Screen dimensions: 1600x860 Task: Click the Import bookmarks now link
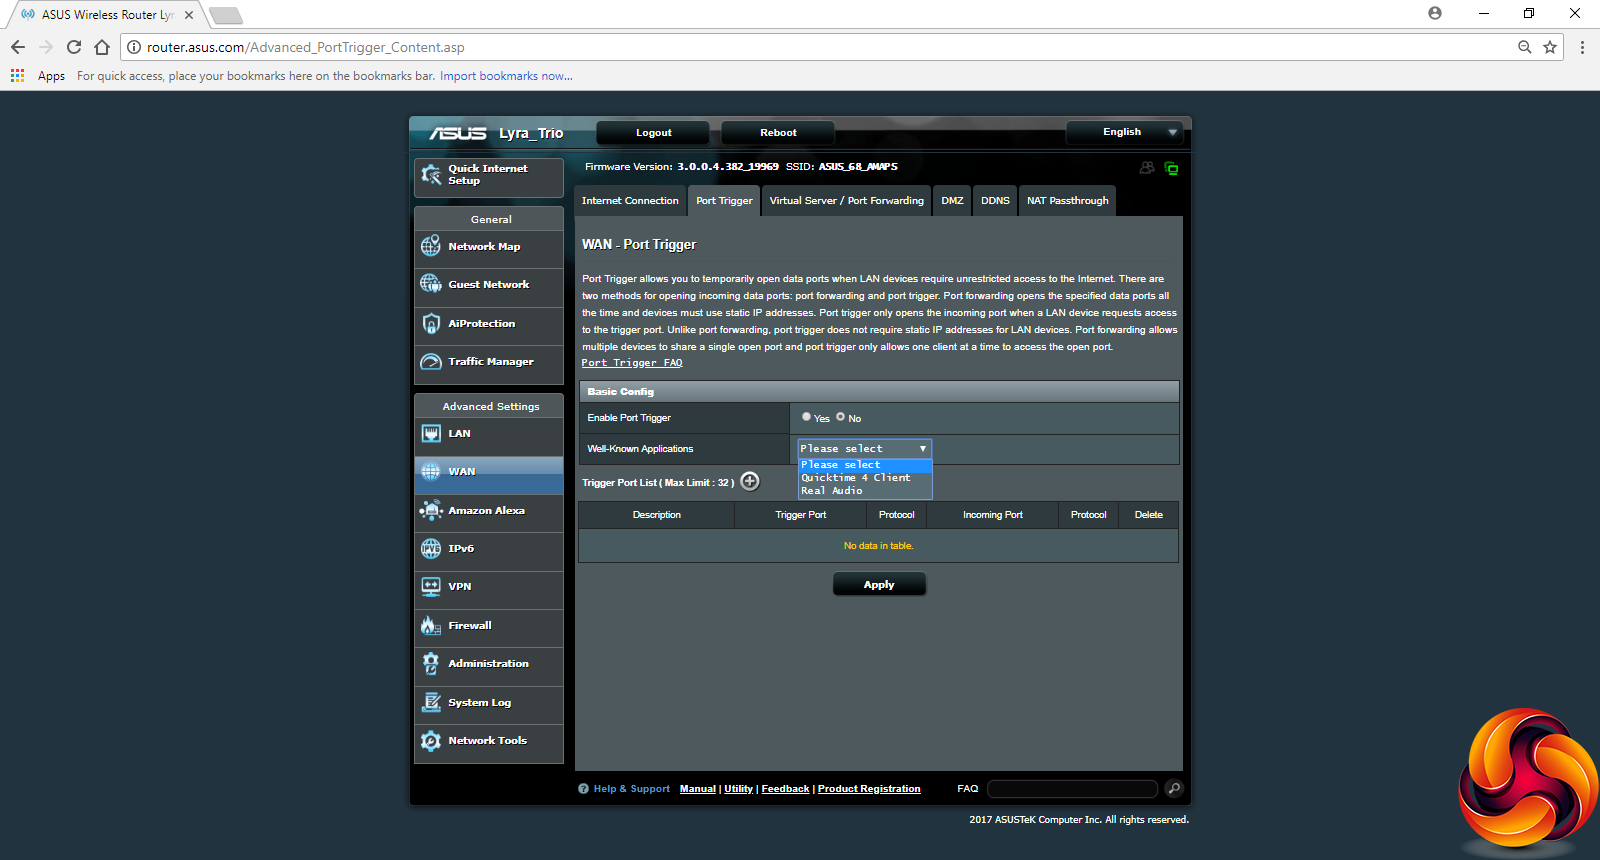(x=506, y=76)
